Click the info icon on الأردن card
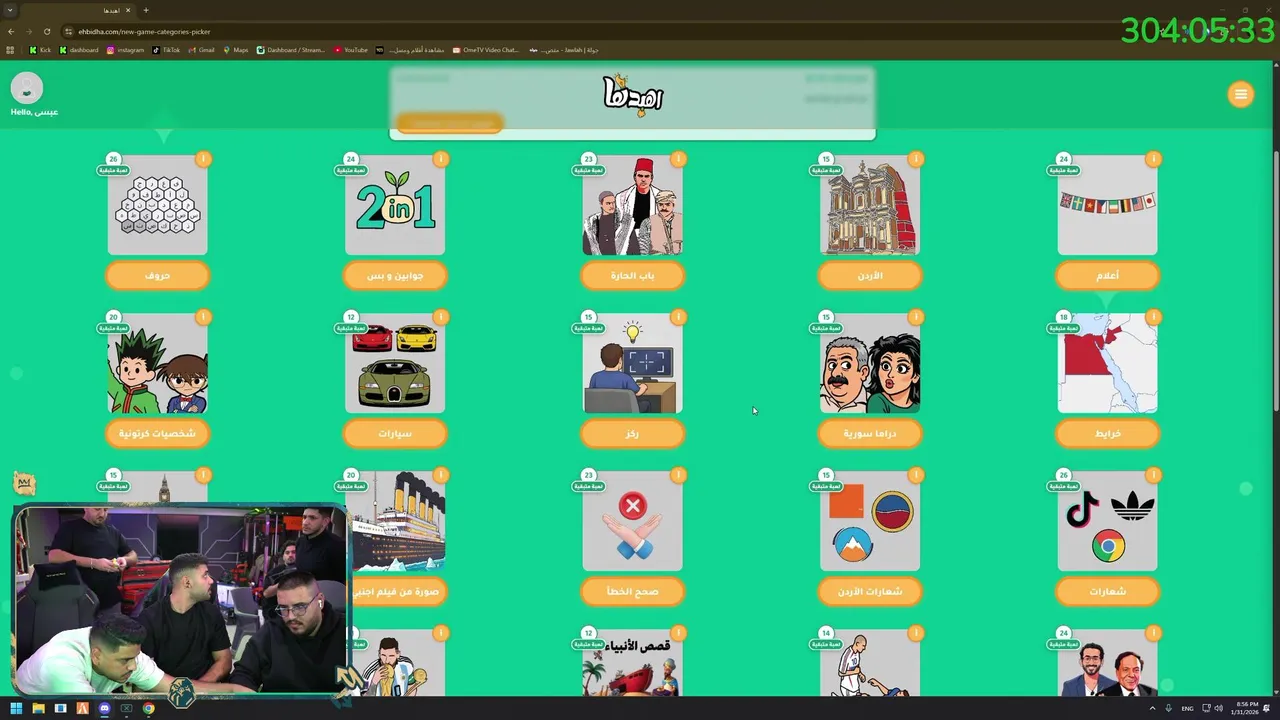Image resolution: width=1280 pixels, height=720 pixels. [916, 159]
